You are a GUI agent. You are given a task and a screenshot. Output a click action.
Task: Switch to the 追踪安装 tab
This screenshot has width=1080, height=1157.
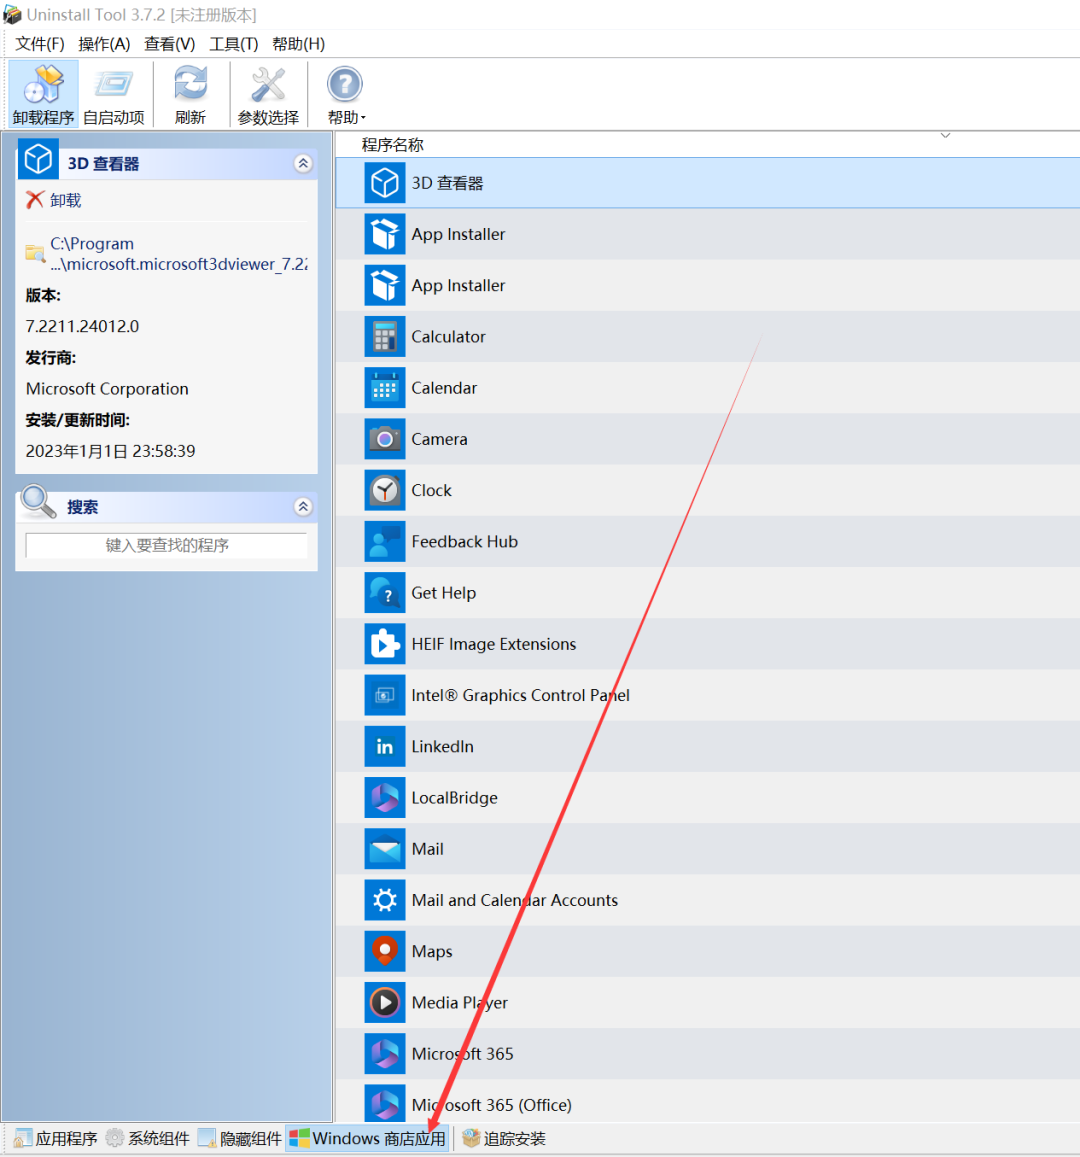504,1139
